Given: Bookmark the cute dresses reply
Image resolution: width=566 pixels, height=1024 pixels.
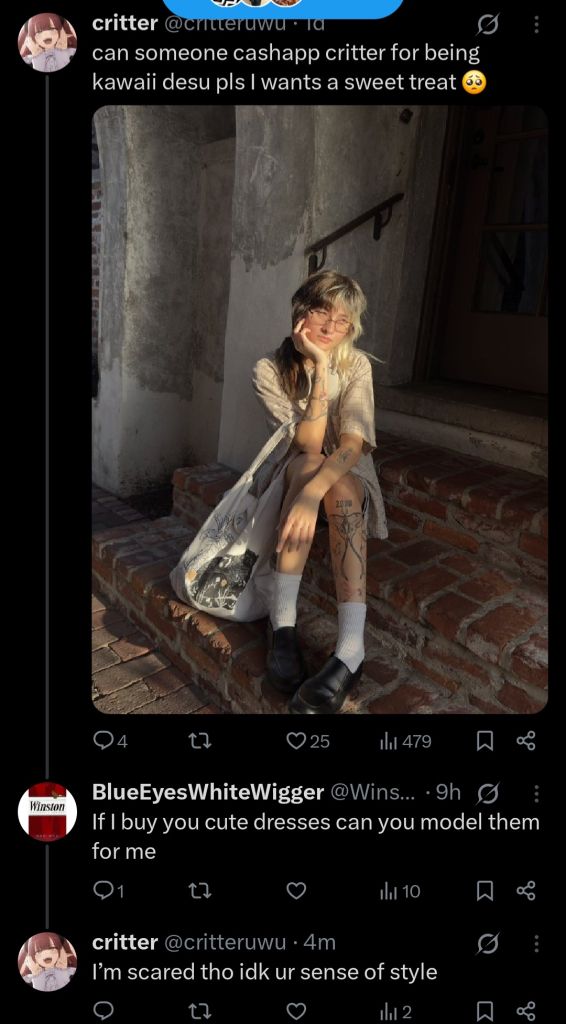Looking at the screenshot, I should (x=484, y=891).
